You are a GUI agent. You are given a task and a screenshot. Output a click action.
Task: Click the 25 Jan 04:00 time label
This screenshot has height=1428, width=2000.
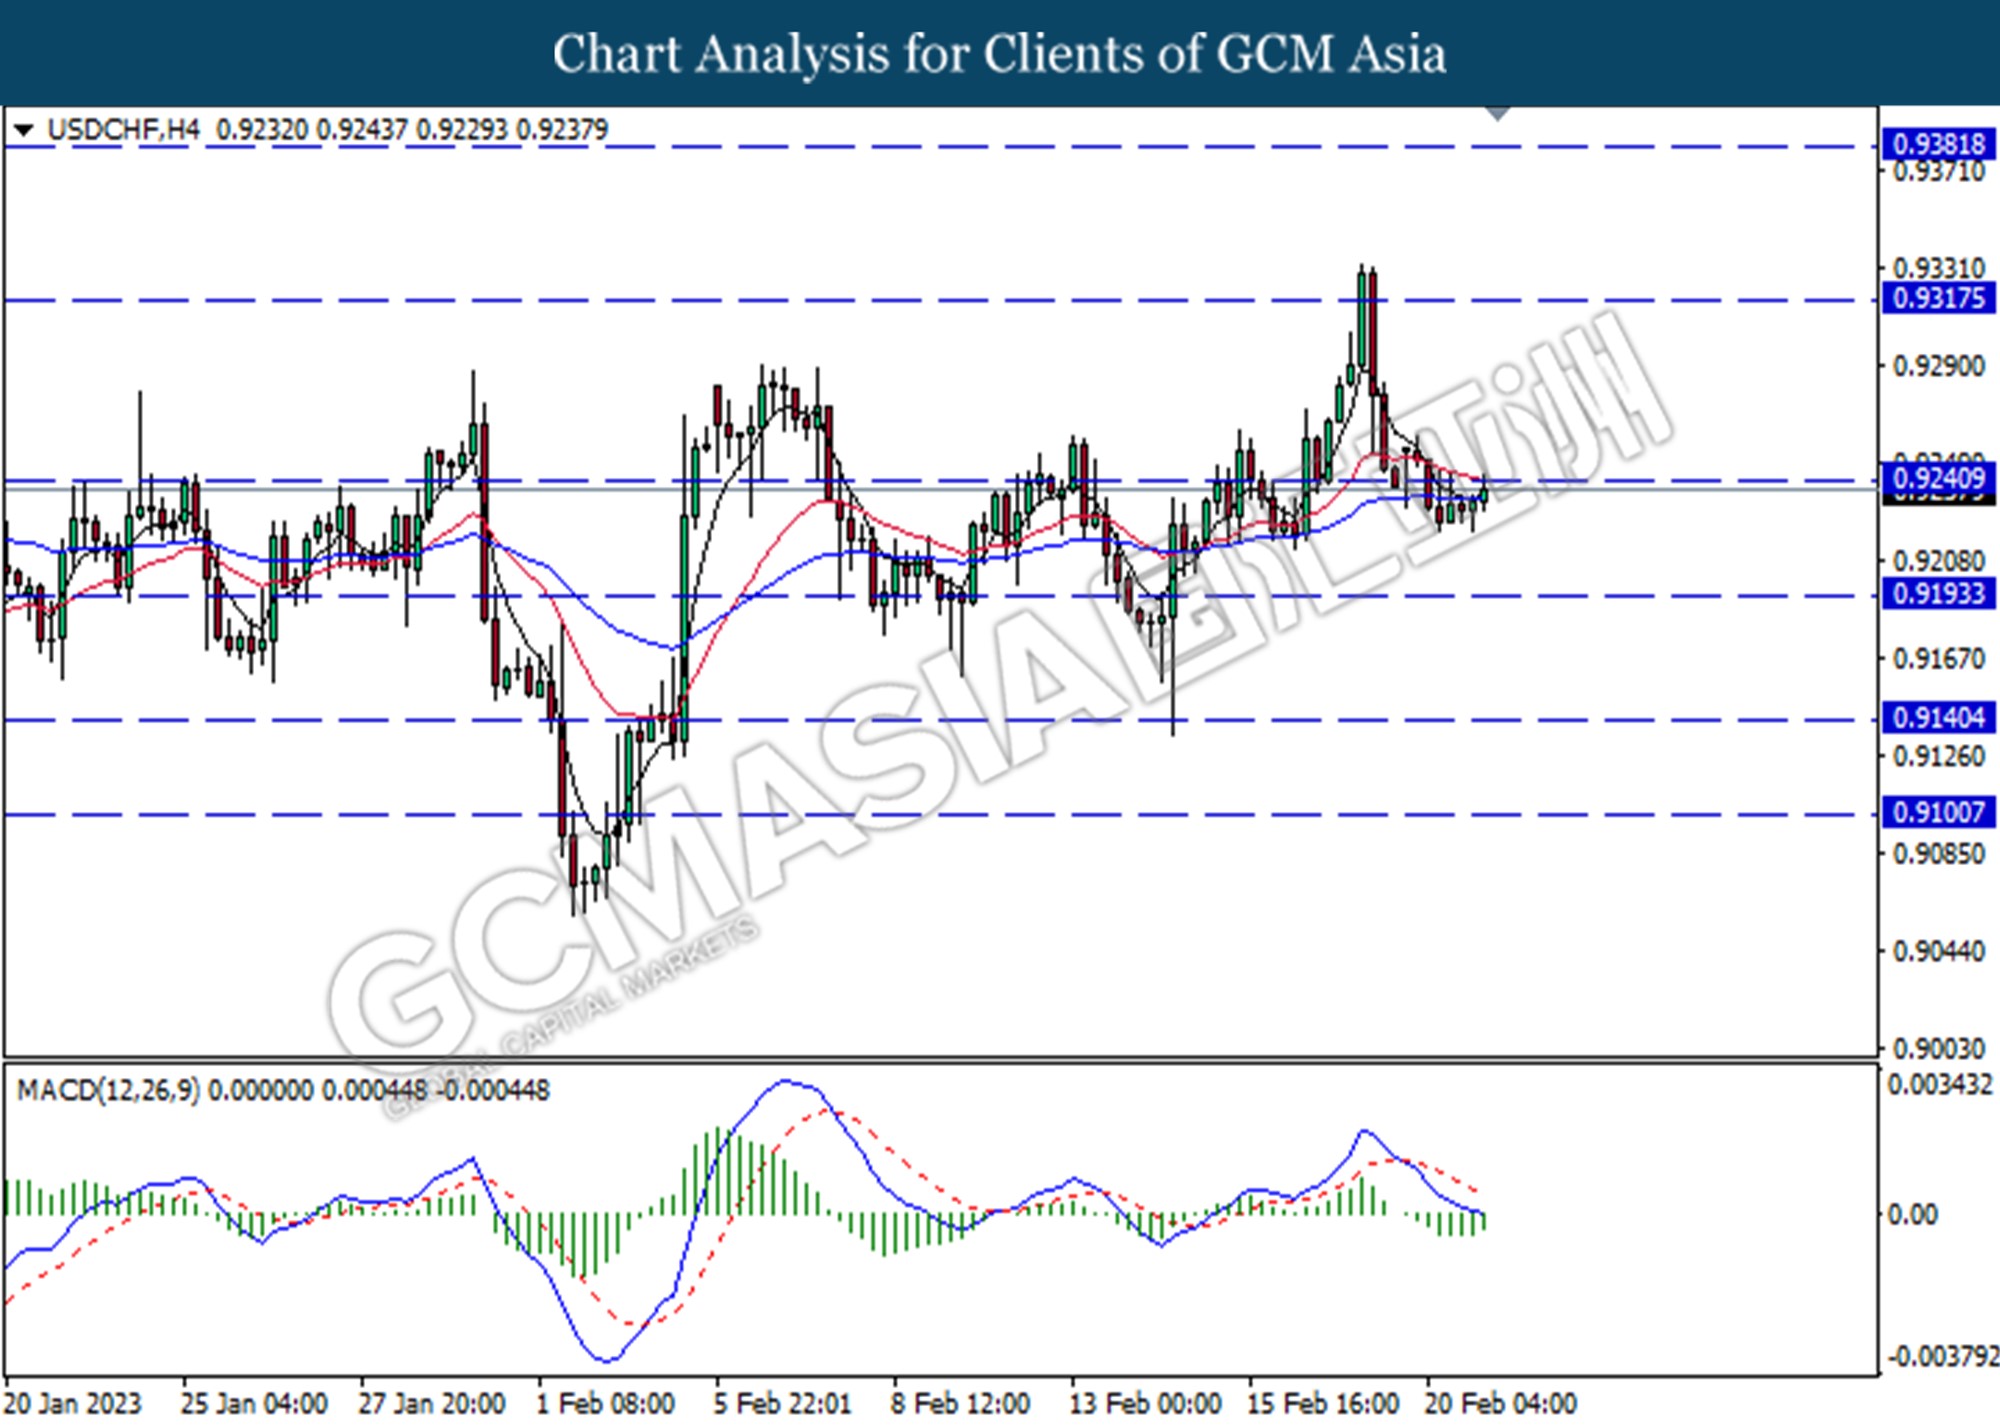[x=254, y=1404]
